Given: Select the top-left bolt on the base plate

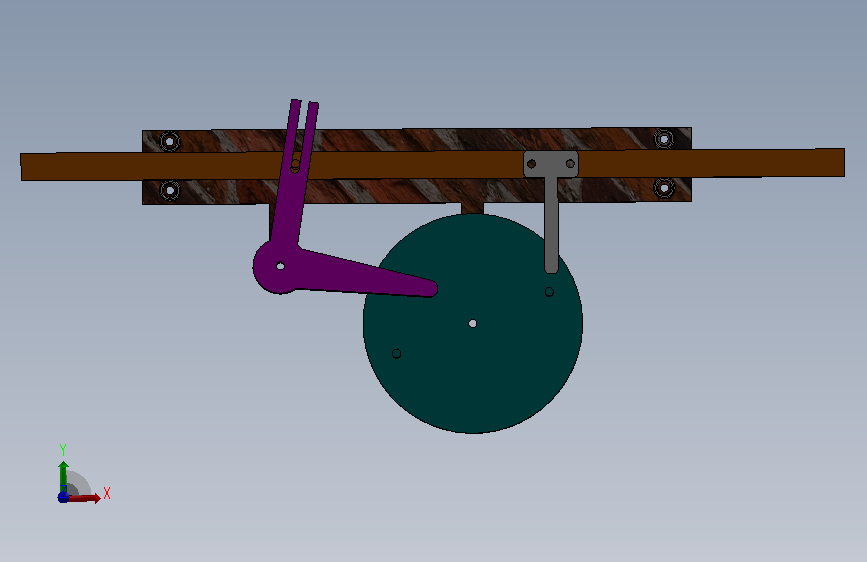Looking at the screenshot, I should point(170,142).
